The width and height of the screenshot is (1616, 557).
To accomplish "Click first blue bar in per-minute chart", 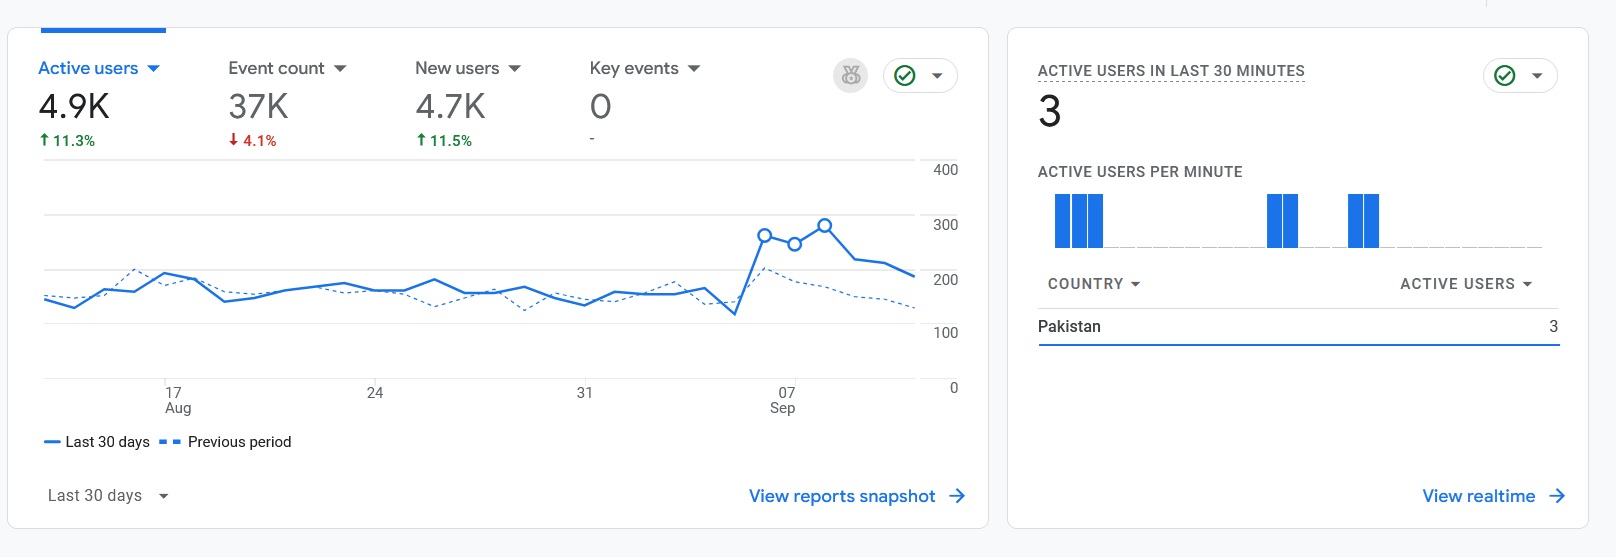I will [1062, 221].
